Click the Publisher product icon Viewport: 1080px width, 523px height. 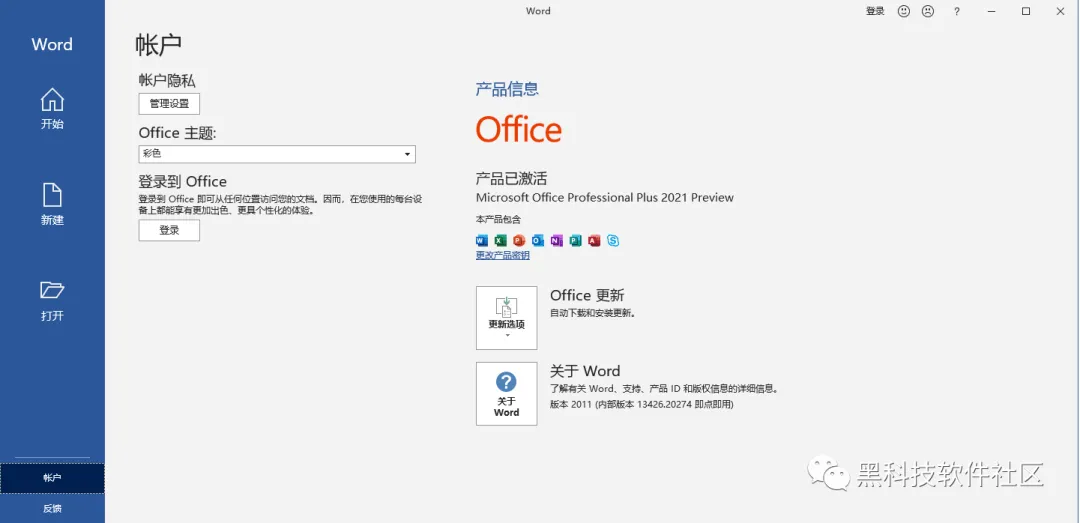coord(575,240)
